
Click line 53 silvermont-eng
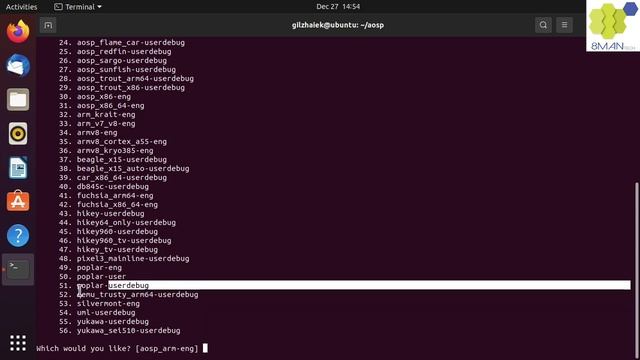click(99, 303)
